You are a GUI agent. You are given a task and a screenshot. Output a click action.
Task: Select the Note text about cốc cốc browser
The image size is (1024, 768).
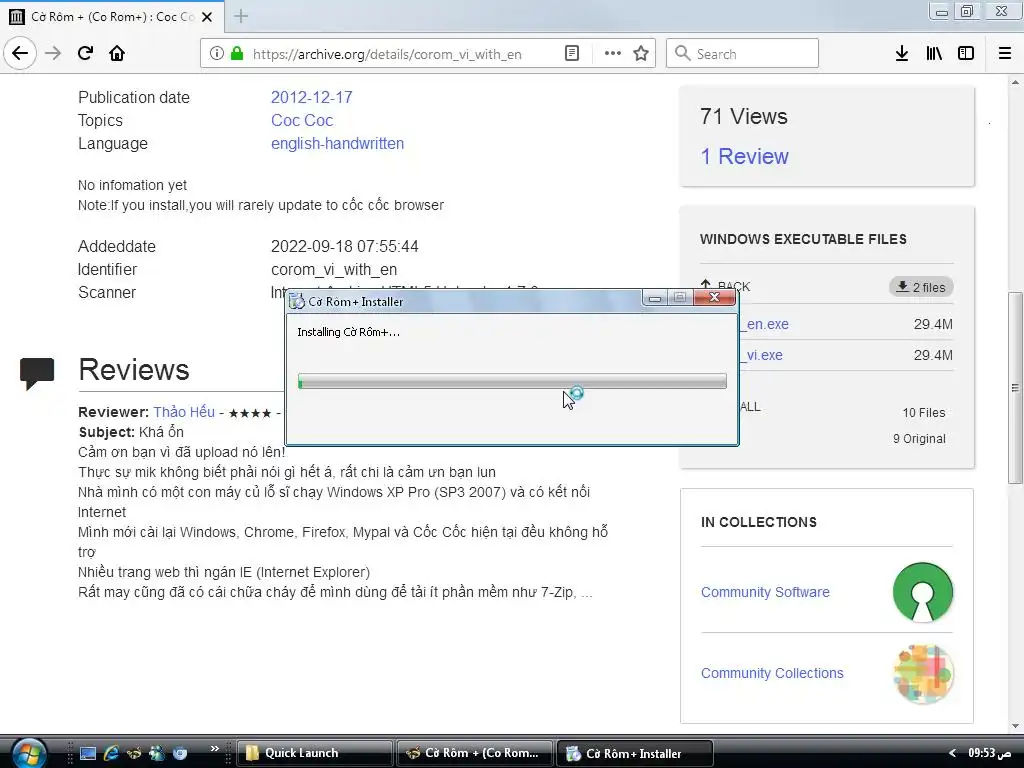[x=261, y=205]
